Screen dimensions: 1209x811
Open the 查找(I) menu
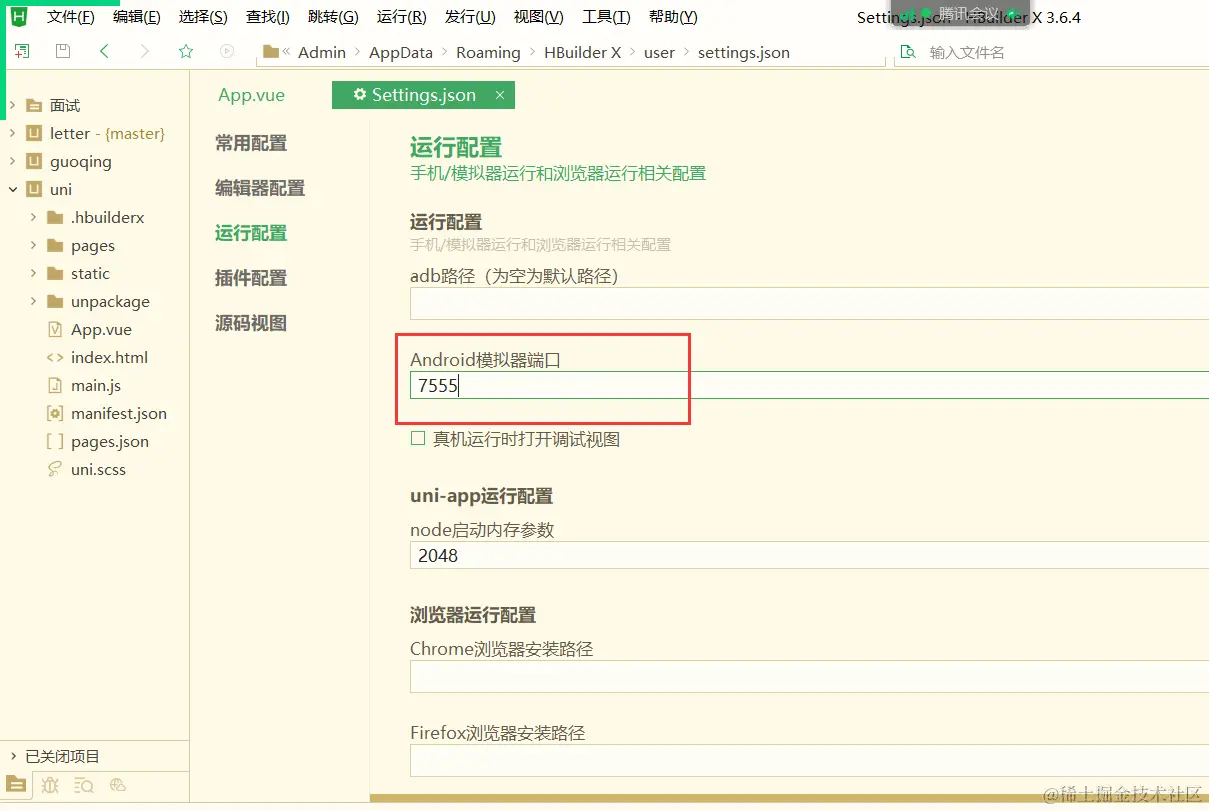point(268,17)
